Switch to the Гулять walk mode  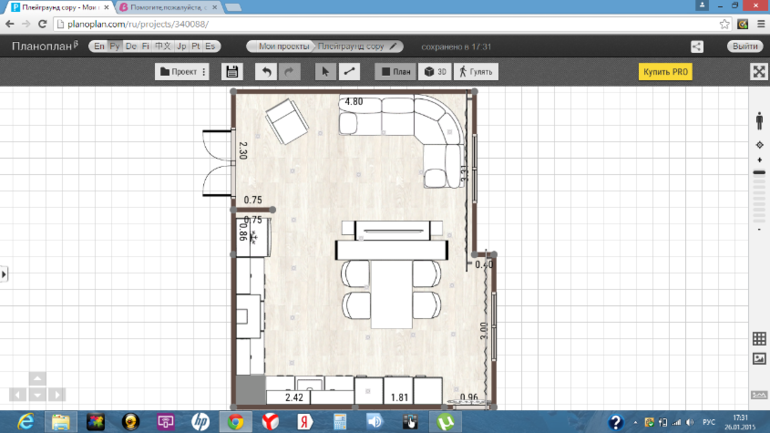tap(476, 72)
